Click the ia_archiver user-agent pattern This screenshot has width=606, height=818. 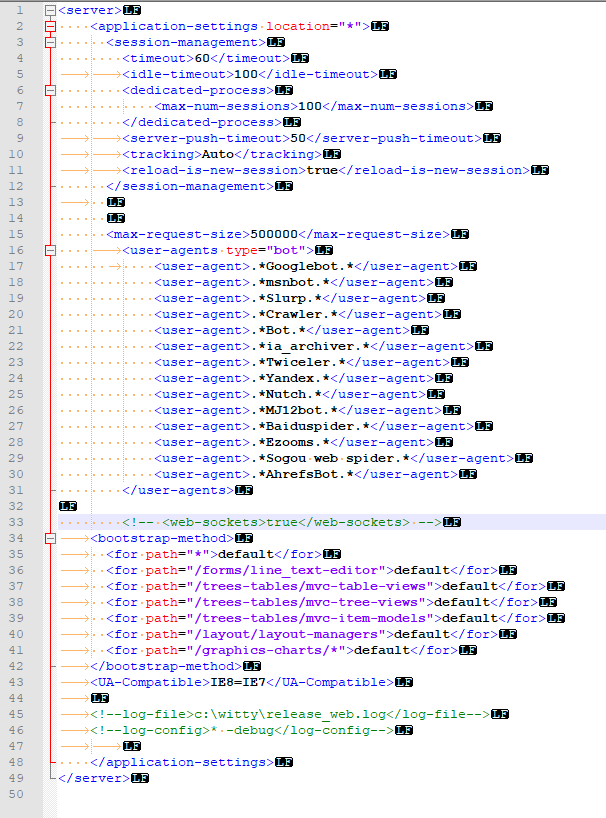310,346
